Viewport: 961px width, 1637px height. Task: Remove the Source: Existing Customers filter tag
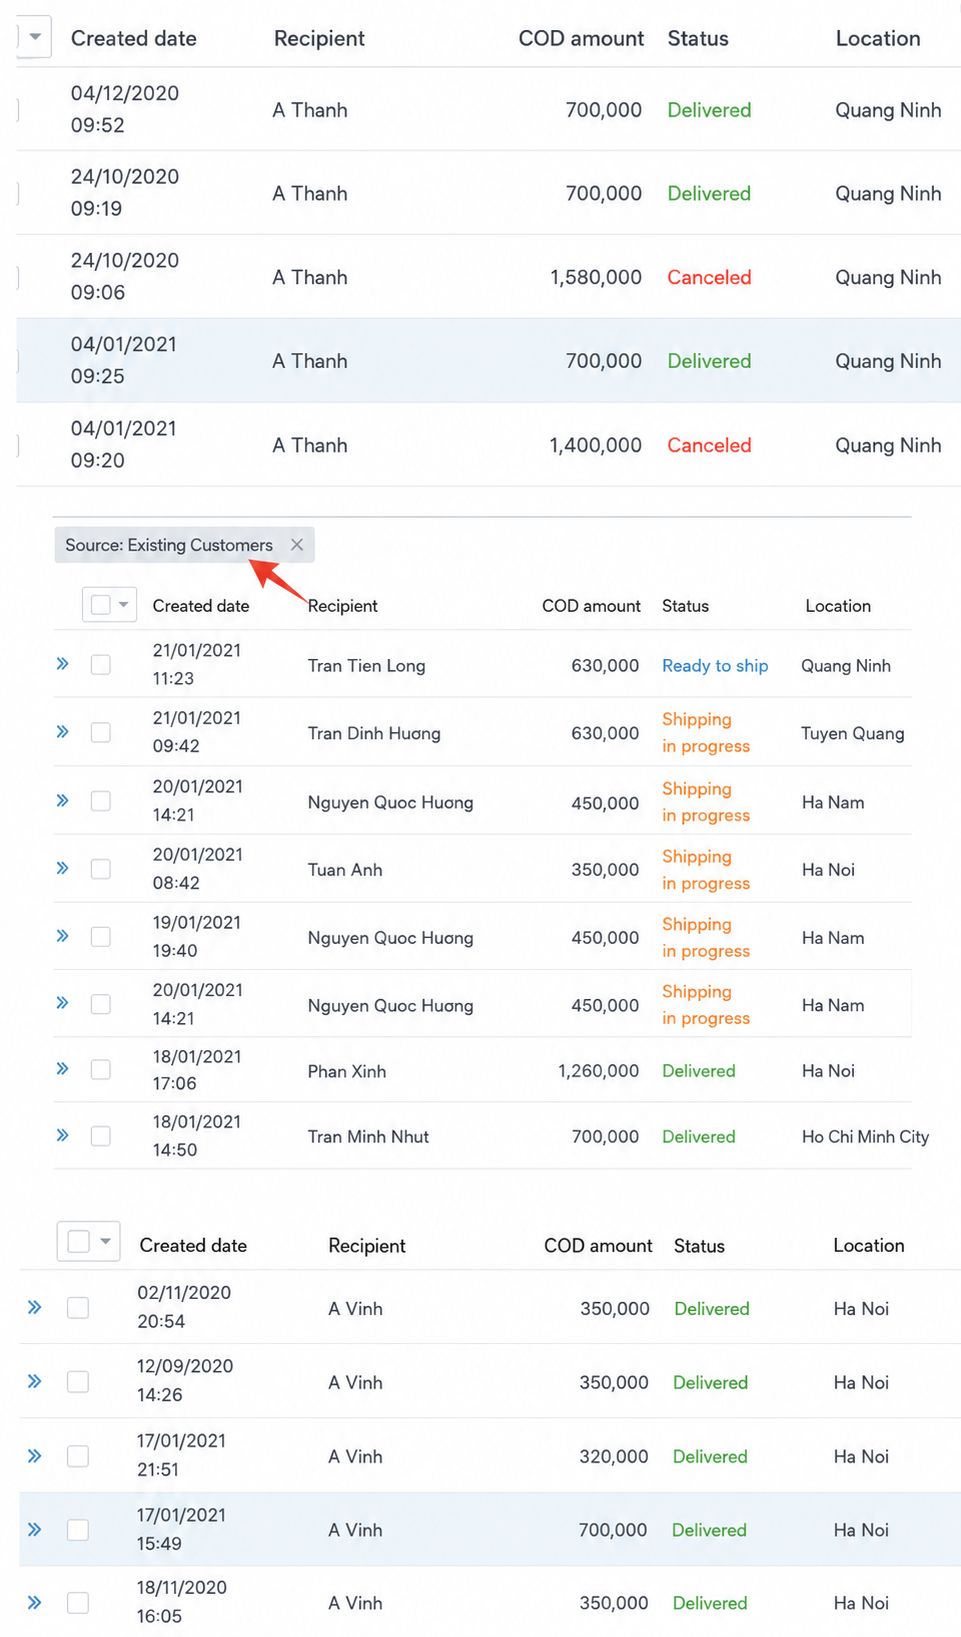297,545
